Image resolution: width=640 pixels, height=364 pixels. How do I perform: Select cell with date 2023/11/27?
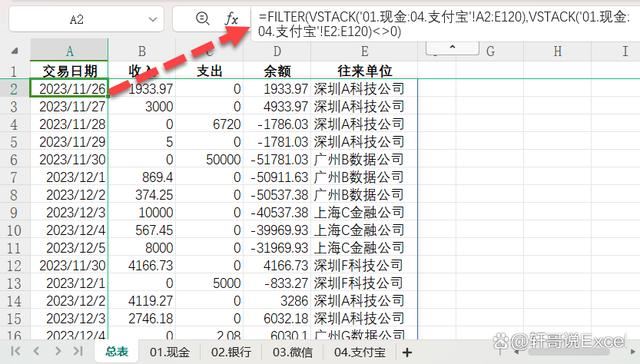click(69, 107)
